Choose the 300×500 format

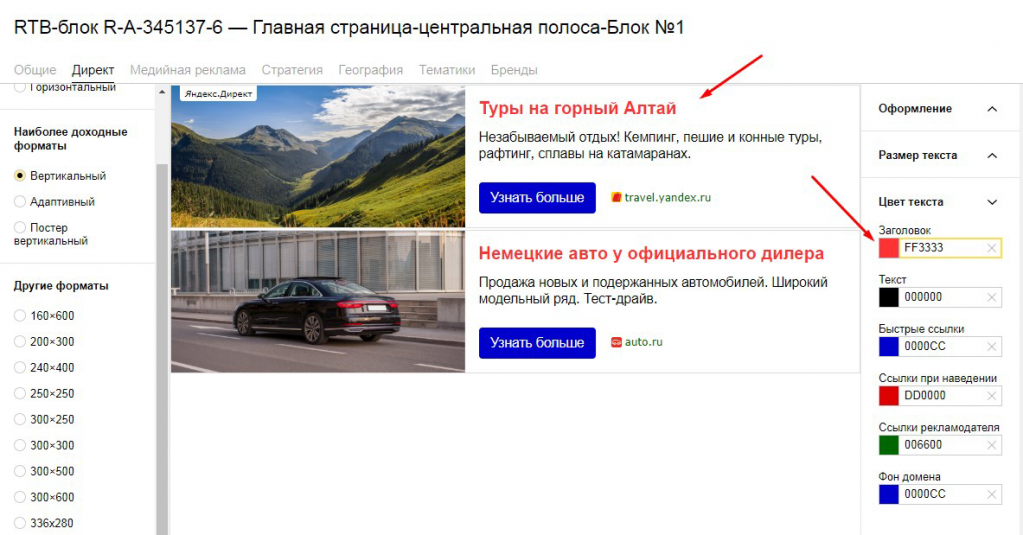pos(20,471)
